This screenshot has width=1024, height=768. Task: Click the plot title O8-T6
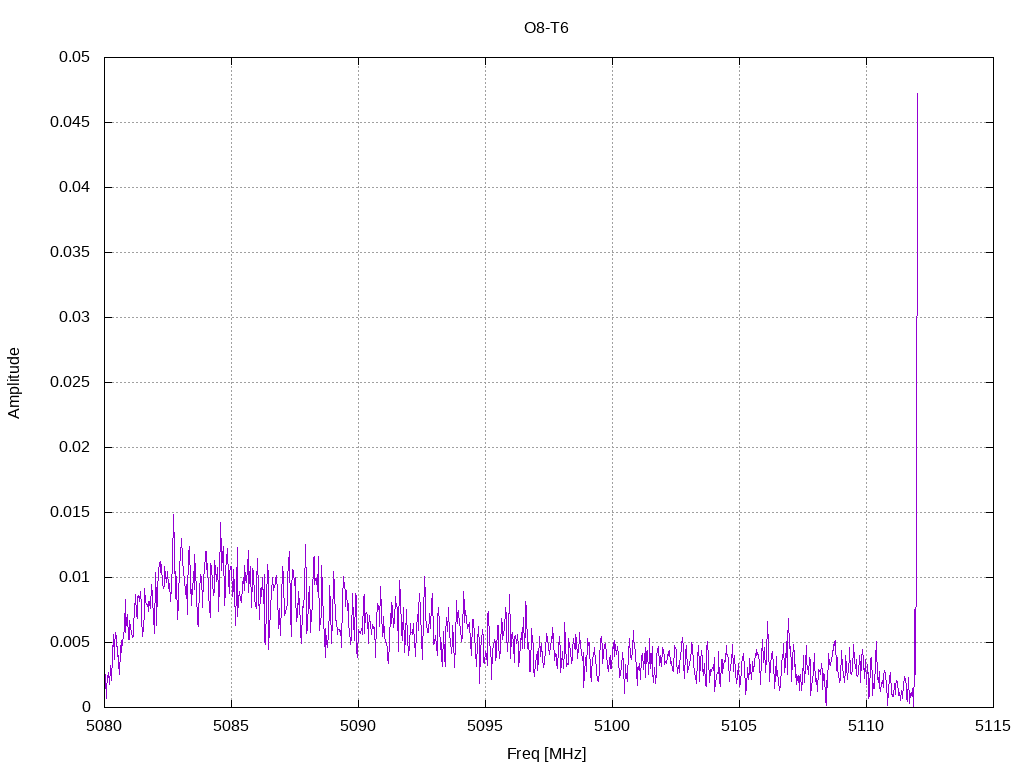coord(546,27)
